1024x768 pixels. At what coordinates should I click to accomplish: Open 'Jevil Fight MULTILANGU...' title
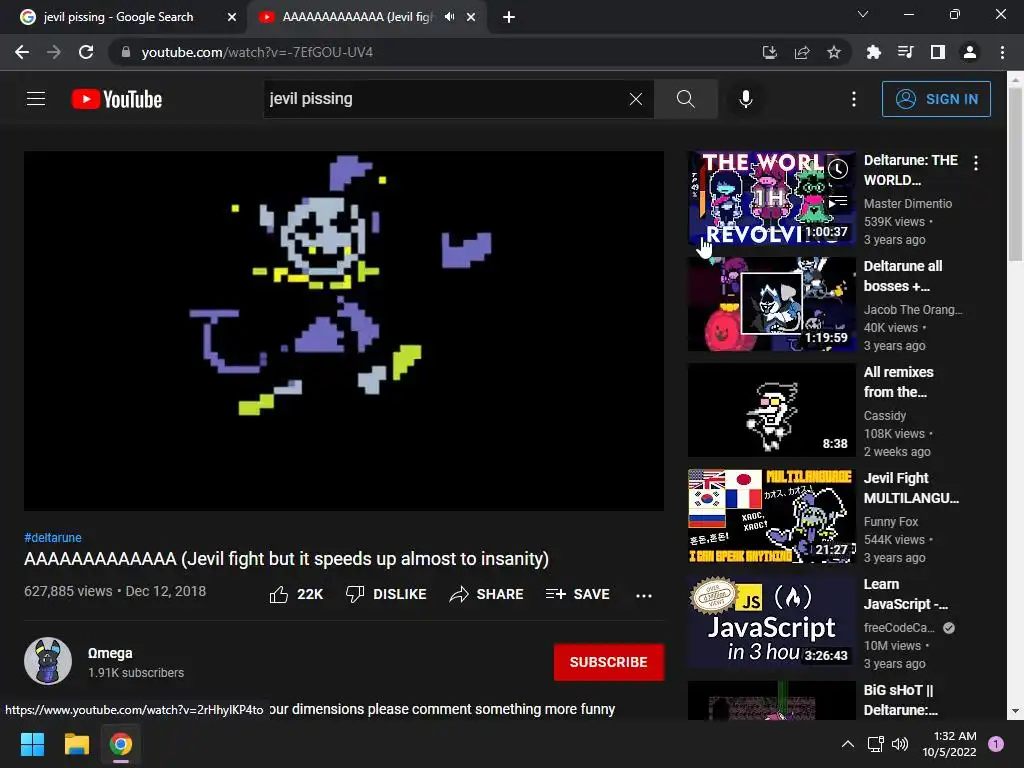[x=911, y=488]
